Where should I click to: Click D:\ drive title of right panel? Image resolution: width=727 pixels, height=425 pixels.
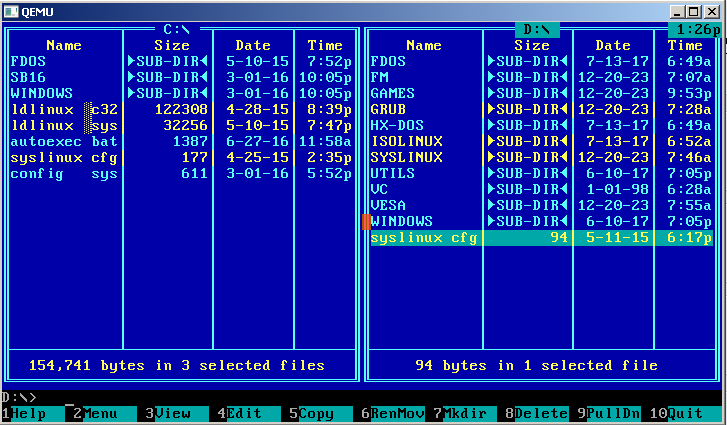(x=537, y=30)
